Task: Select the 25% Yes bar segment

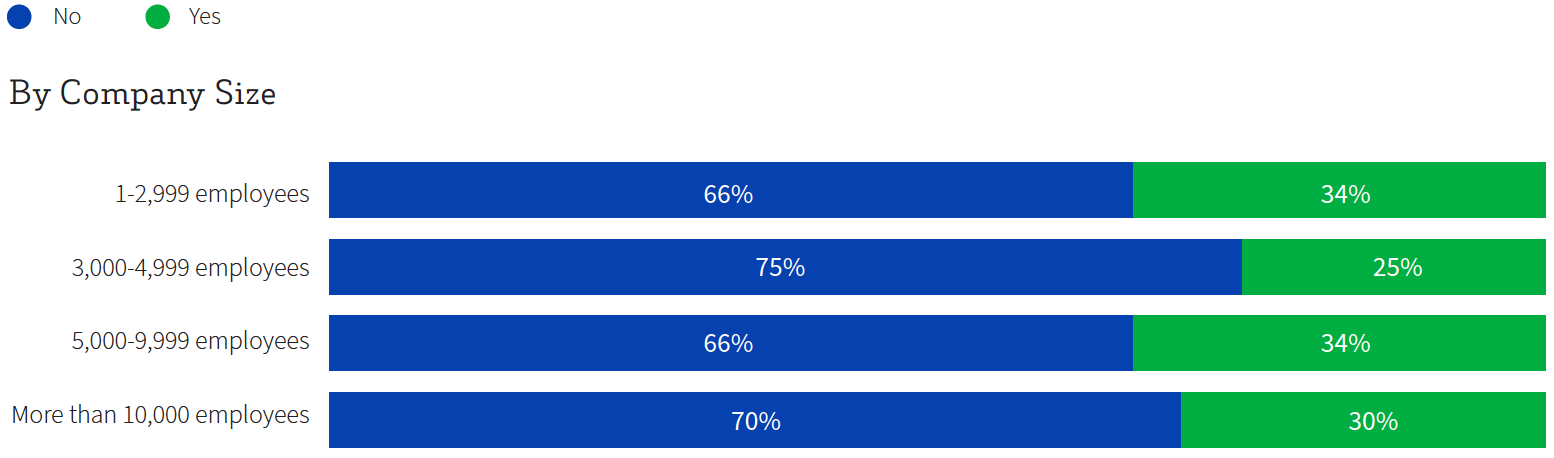Action: pyautogui.click(x=1394, y=267)
